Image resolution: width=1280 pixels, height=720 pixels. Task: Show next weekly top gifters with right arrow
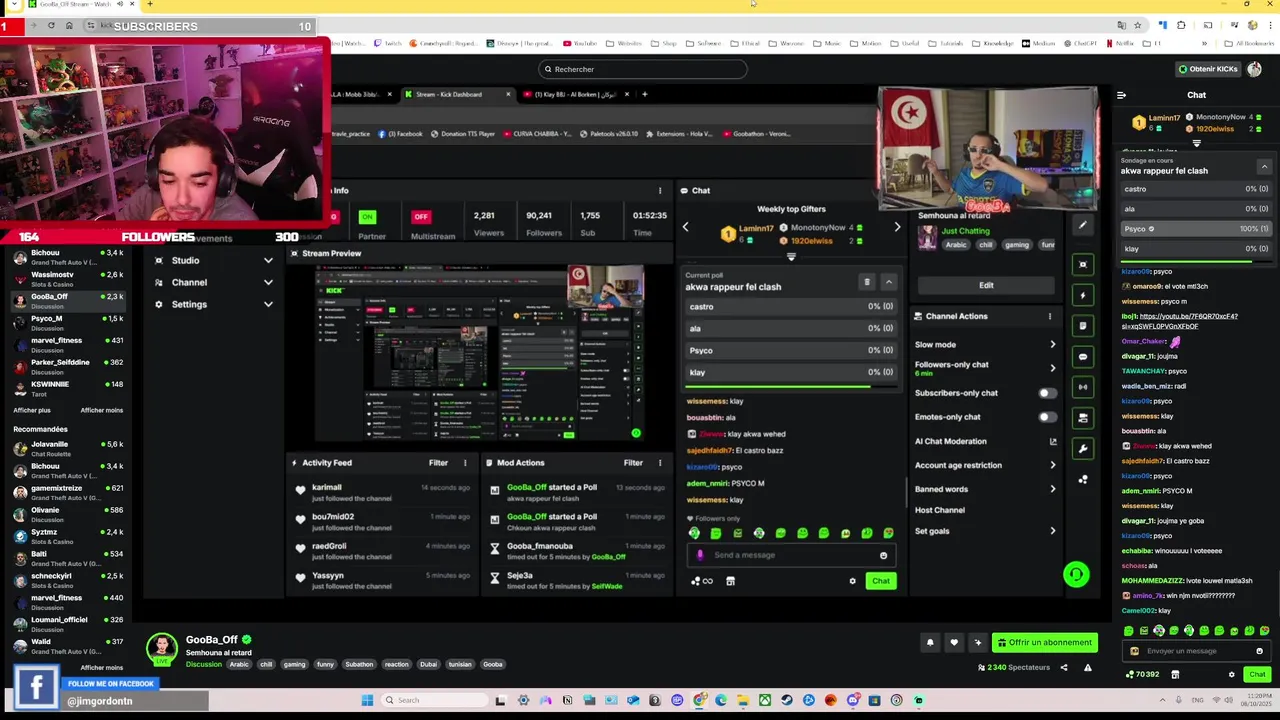pyautogui.click(x=897, y=227)
